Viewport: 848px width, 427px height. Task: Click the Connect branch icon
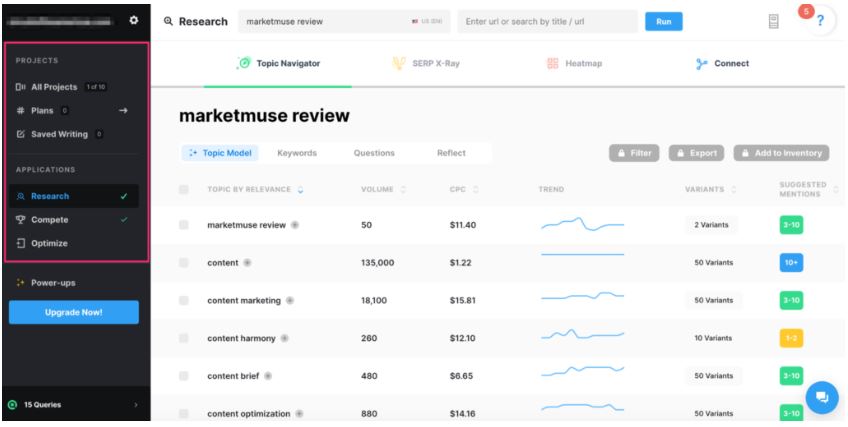tap(701, 64)
